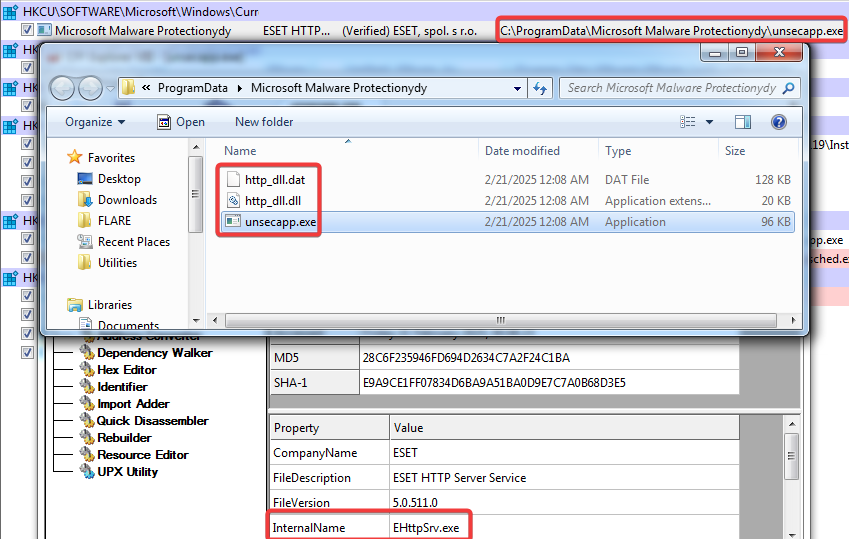Click the http_dll.dat file icon

tap(233, 179)
